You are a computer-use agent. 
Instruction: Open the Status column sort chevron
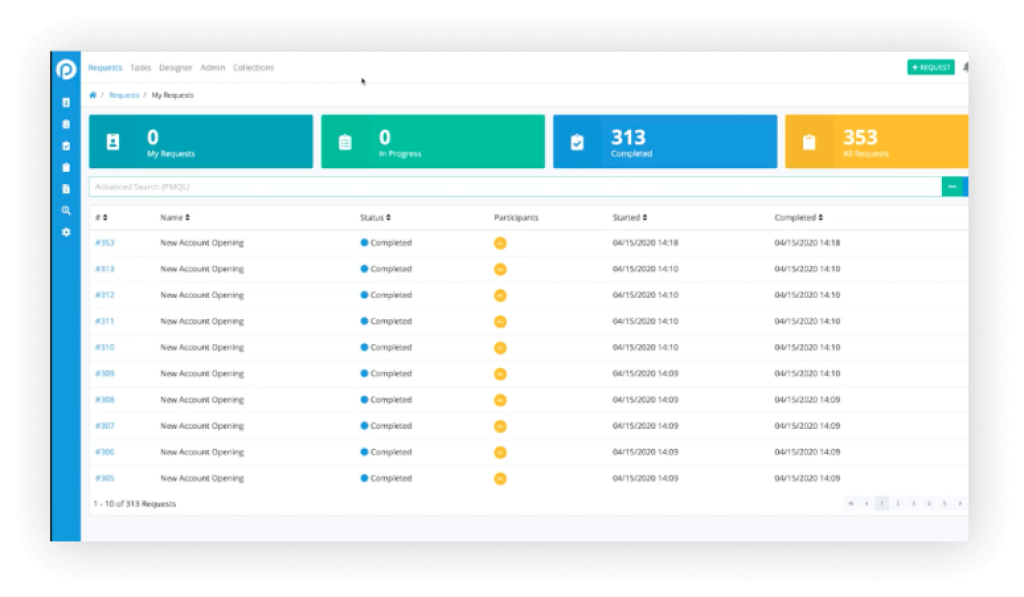pos(387,217)
